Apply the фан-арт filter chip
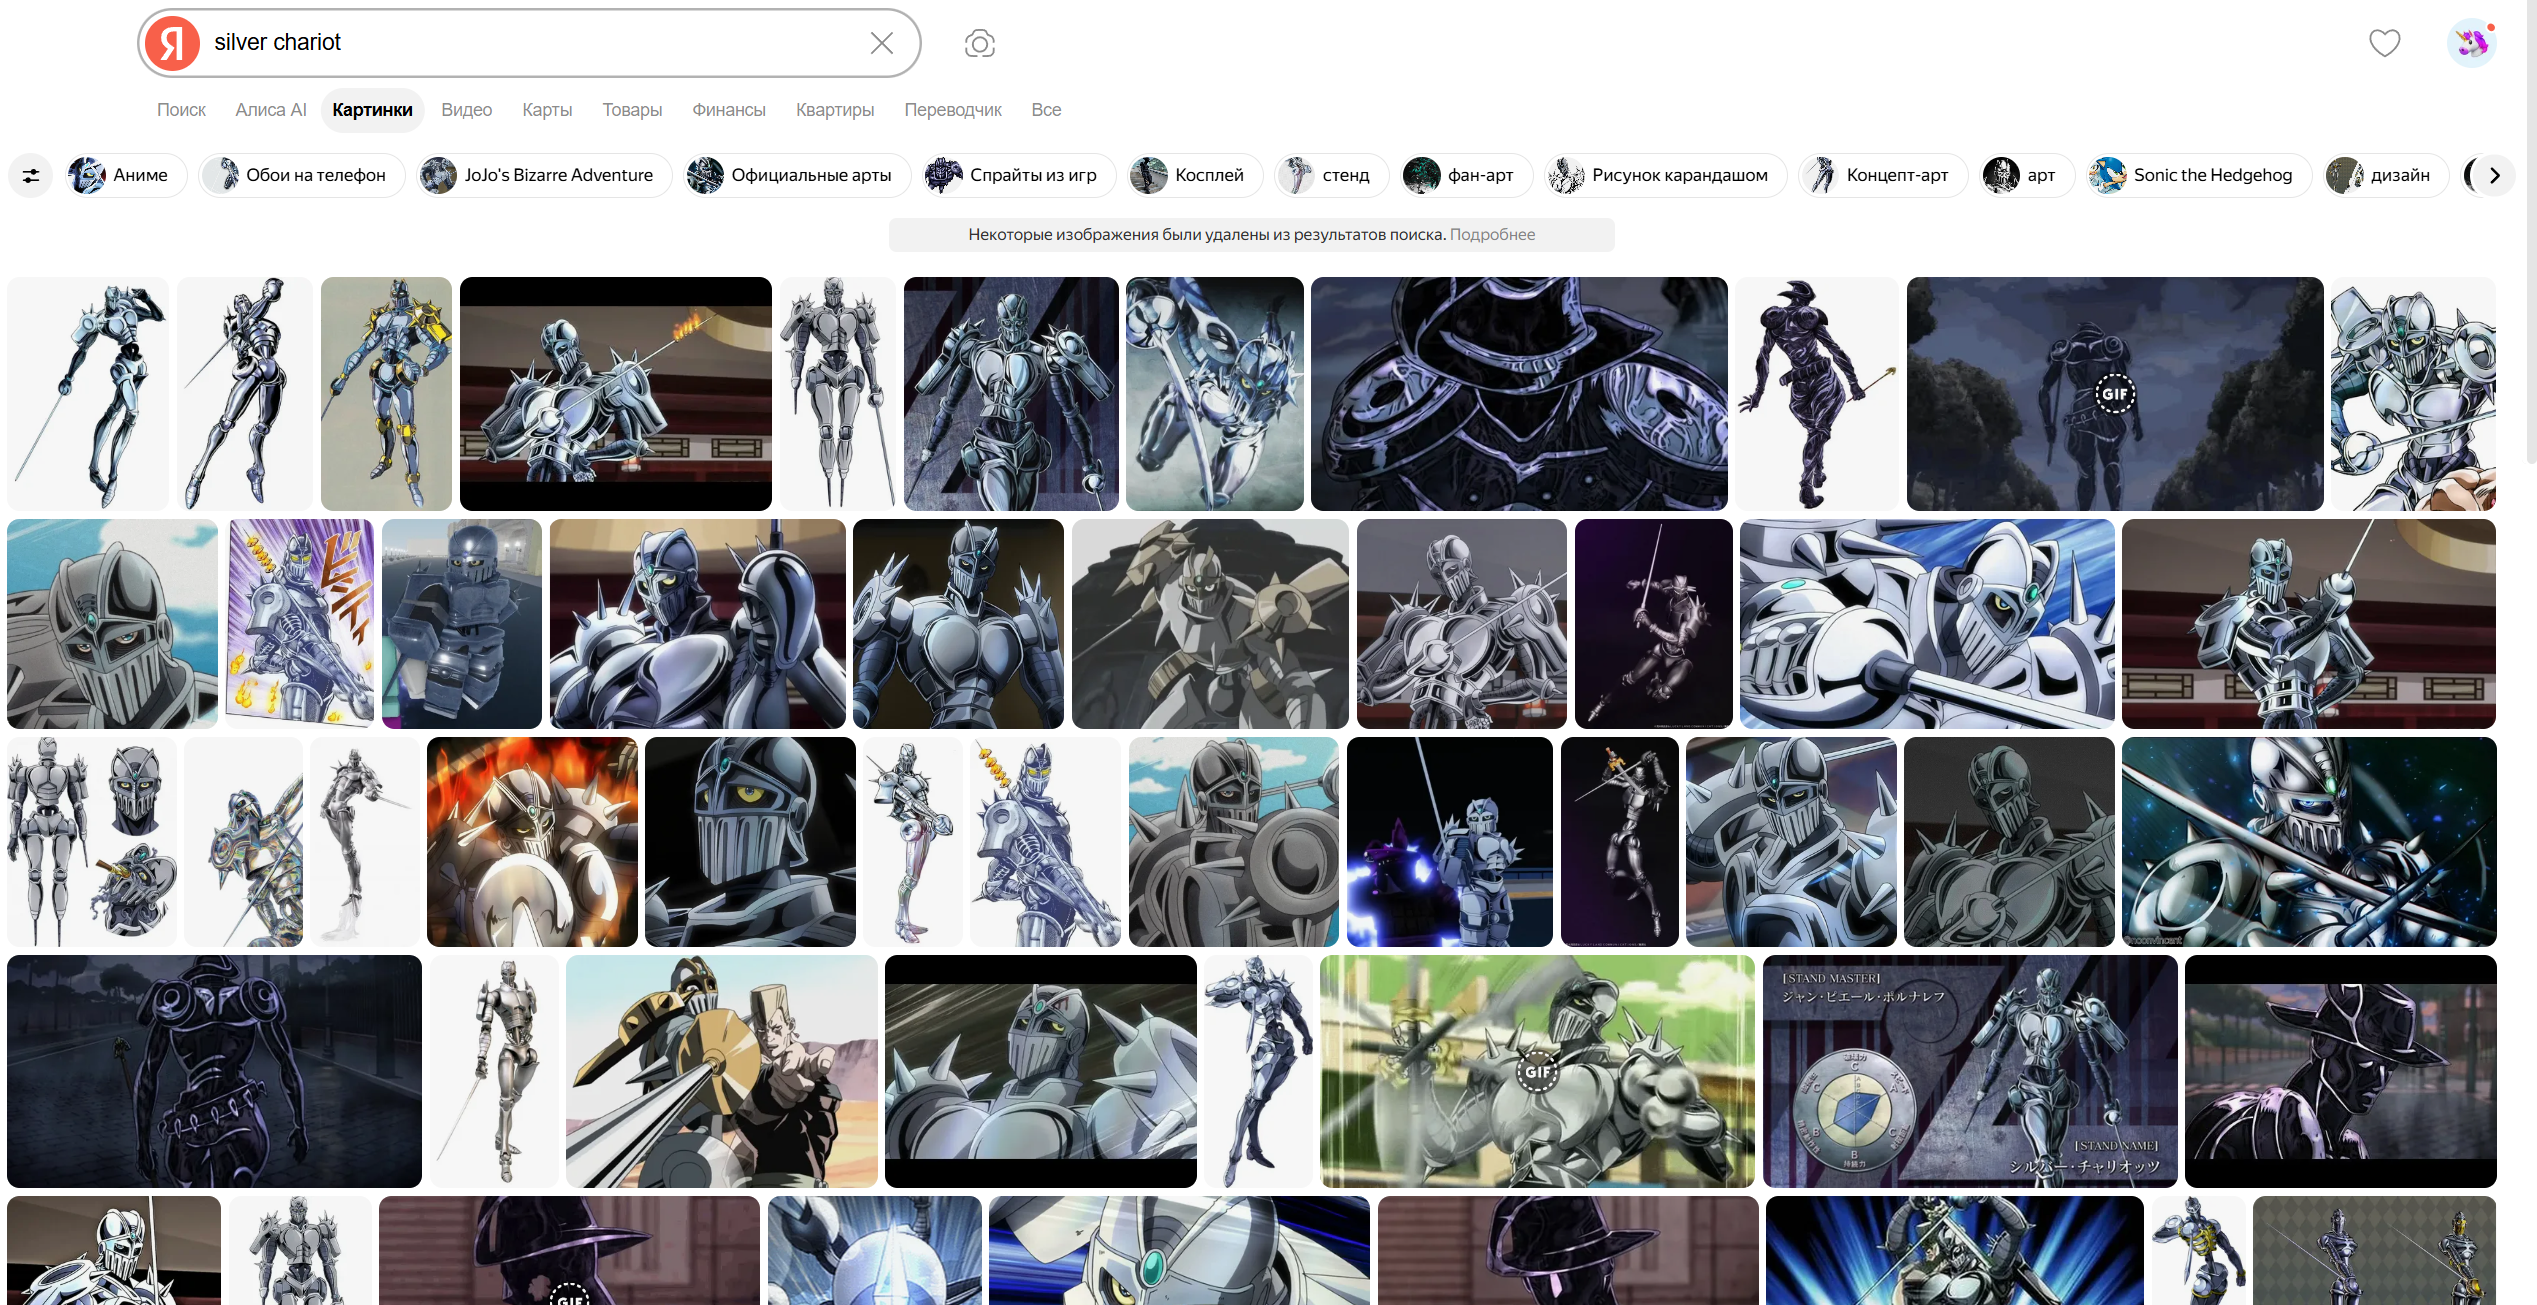This screenshot has height=1305, width=2537. coord(1467,176)
